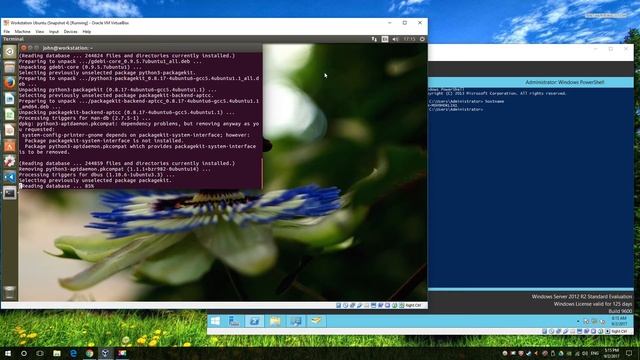Open the Ubuntu session gear menu
The width and height of the screenshot is (640, 360).
[422, 39]
